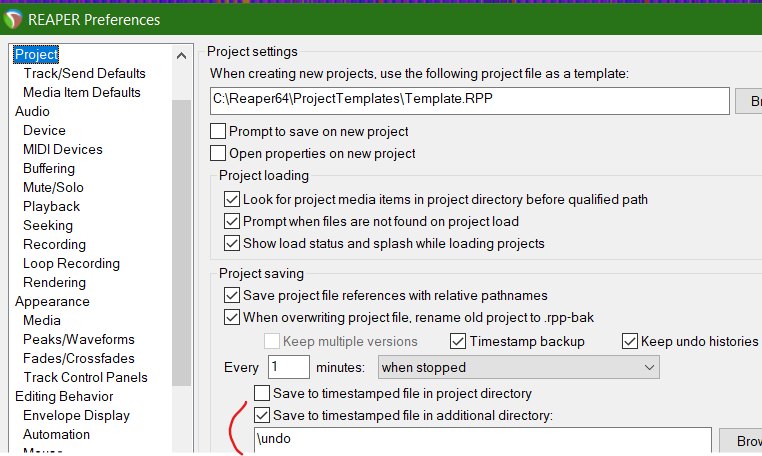
Task: Toggle Keep undo histories checkbox
Action: click(x=630, y=341)
